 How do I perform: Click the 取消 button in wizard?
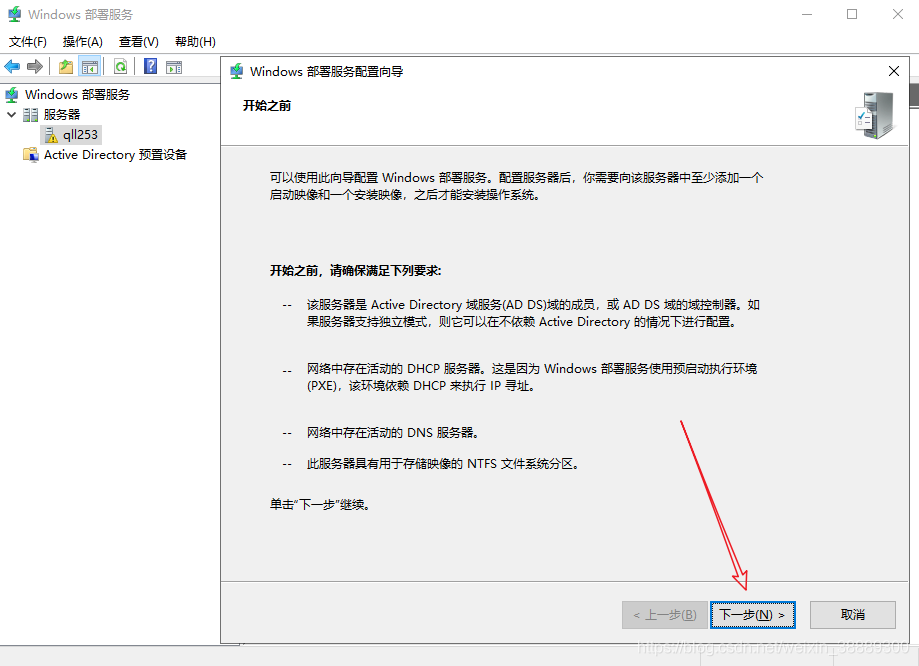pos(852,615)
